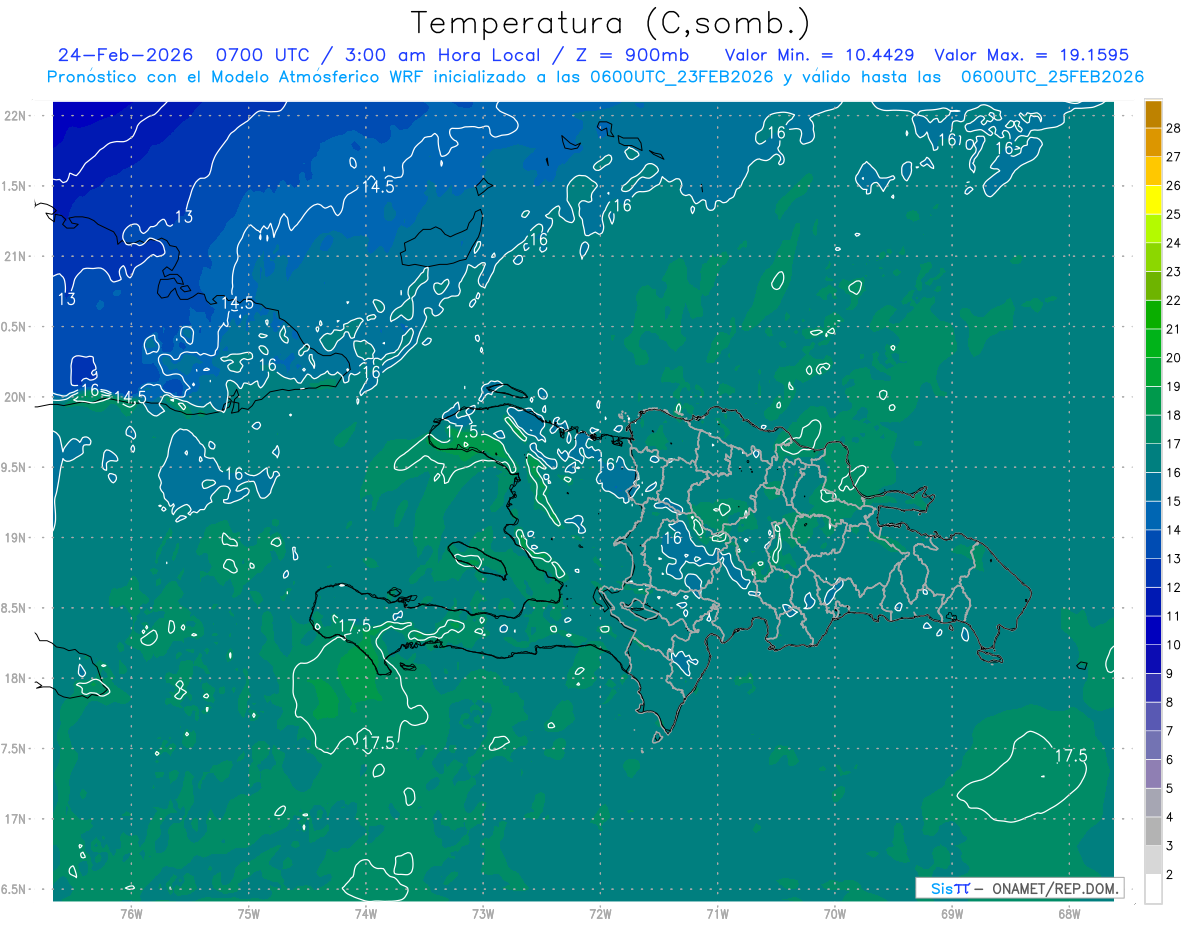Pick the gray swatch between 3 and 4
Image resolution: width=1200 pixels, height=927 pixels.
(1153, 832)
